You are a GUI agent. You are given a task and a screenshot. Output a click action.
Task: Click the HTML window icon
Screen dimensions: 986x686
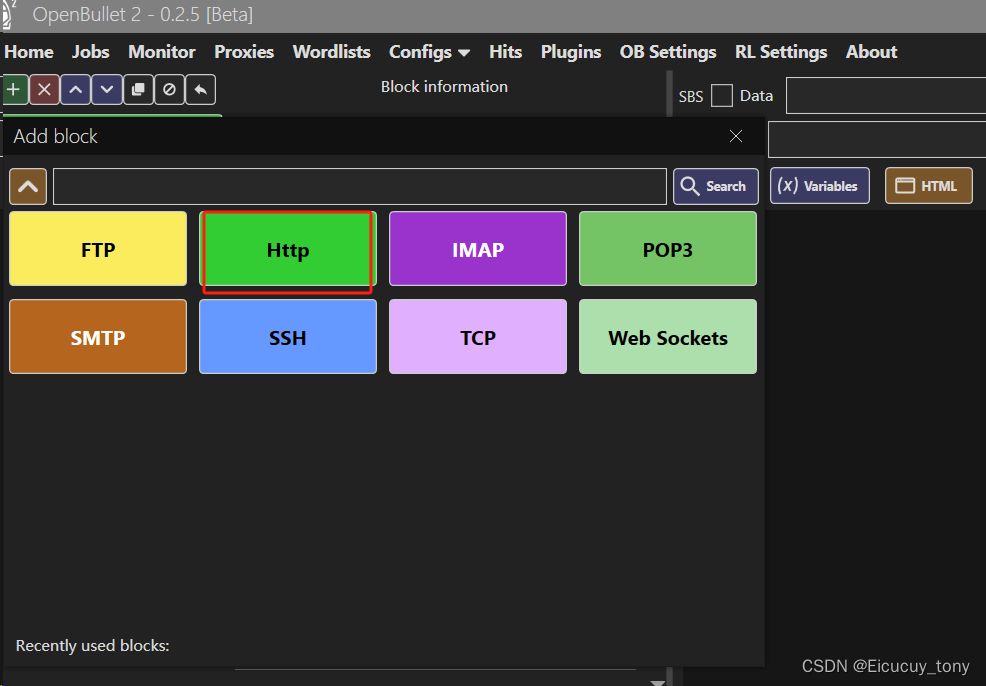[905, 185]
